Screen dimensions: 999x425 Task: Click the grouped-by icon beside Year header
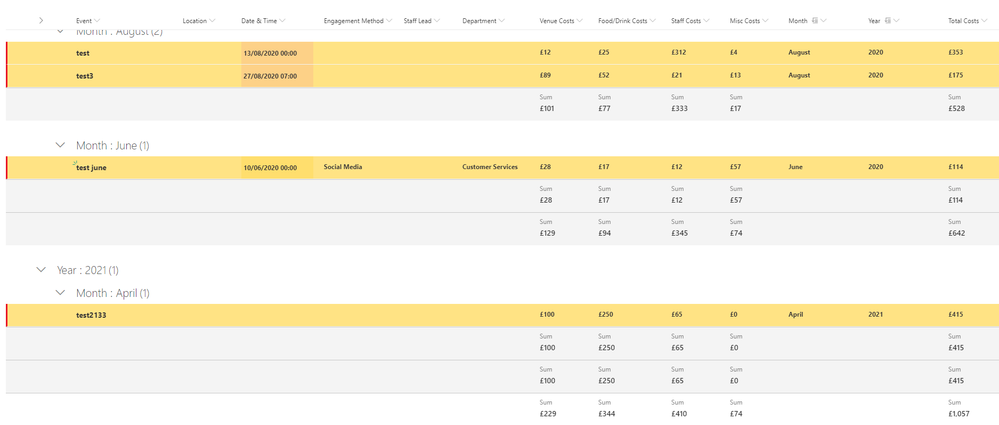click(887, 21)
